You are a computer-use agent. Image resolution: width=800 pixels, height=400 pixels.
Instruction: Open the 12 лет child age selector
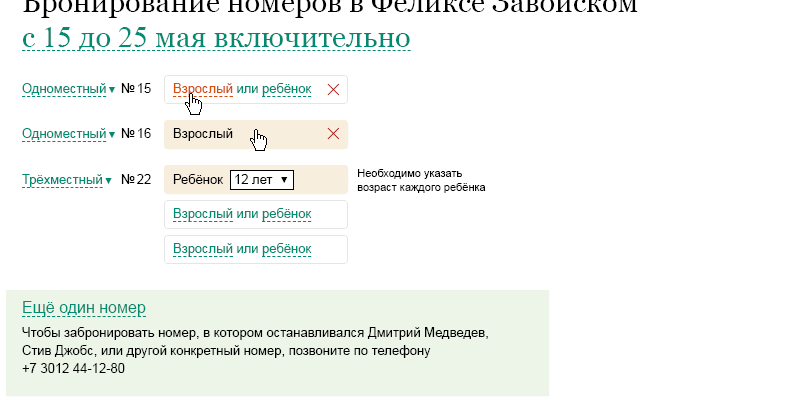click(261, 179)
